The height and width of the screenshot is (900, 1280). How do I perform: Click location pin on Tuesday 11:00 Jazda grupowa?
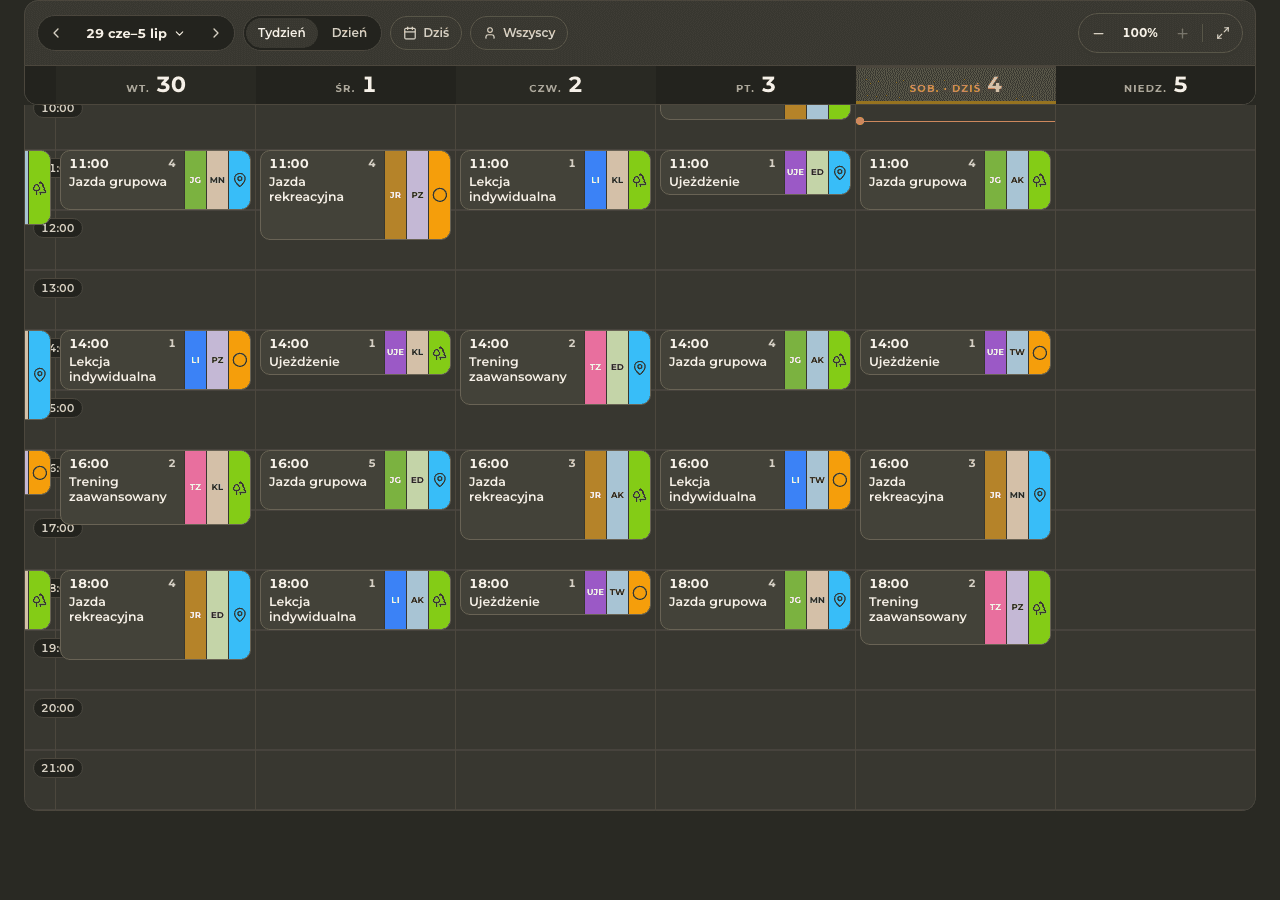click(239, 180)
